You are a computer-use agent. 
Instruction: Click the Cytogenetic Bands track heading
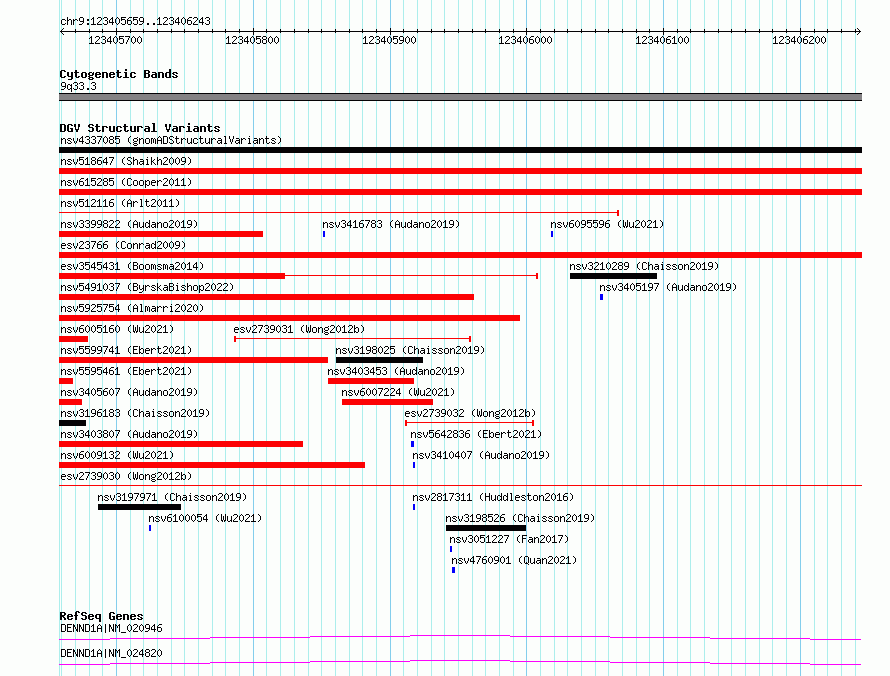pos(119,74)
